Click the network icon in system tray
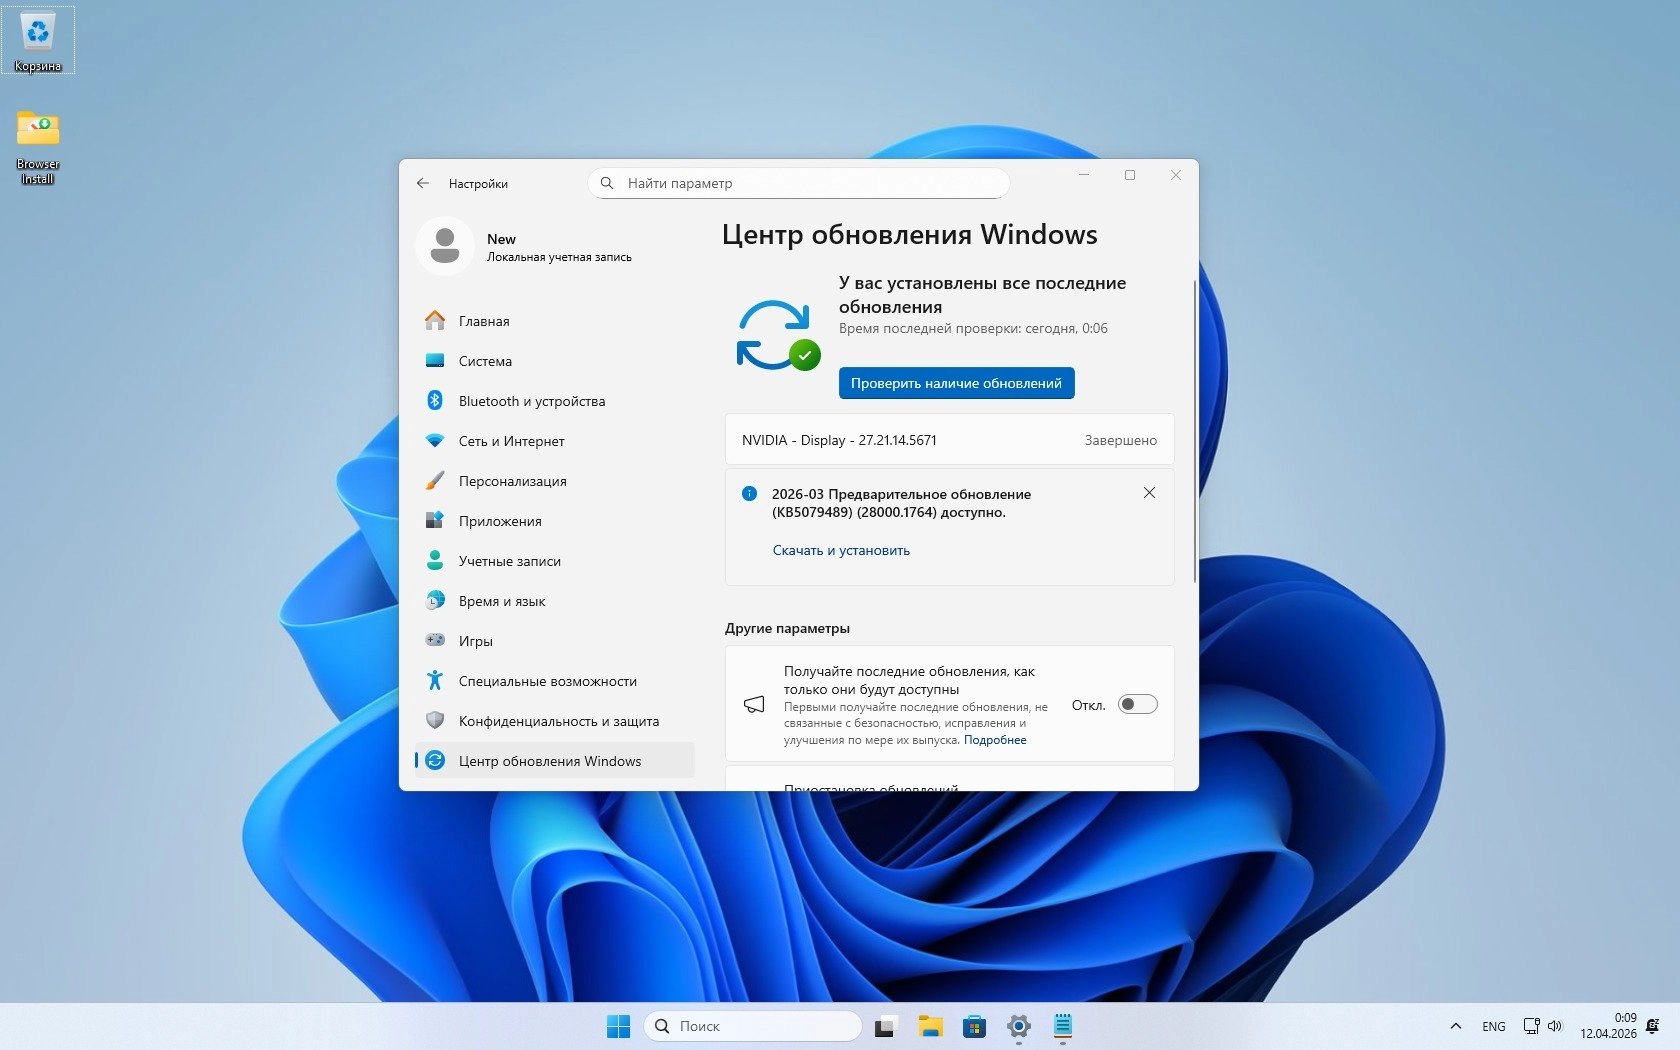 click(1531, 1026)
